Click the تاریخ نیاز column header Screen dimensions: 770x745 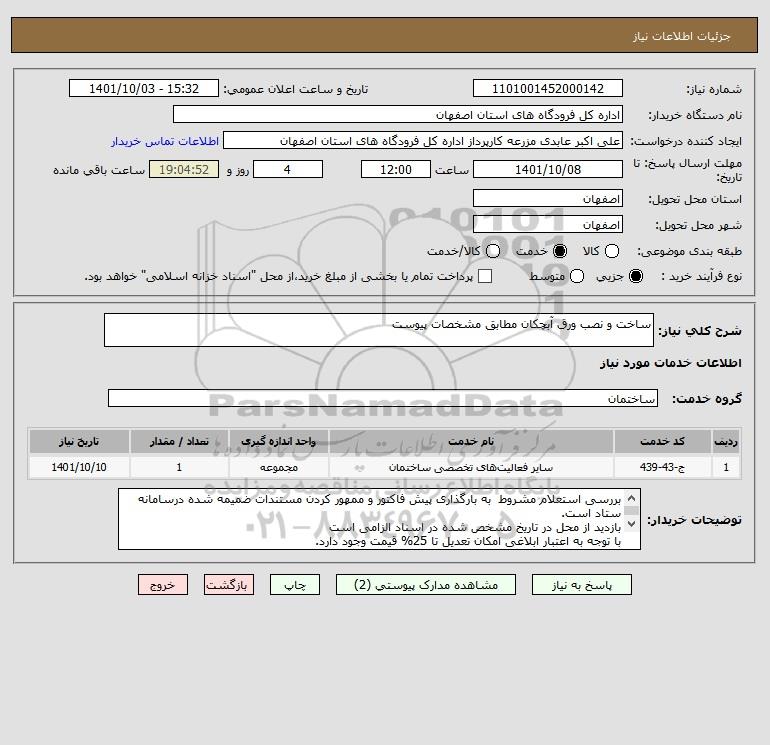(x=79, y=441)
